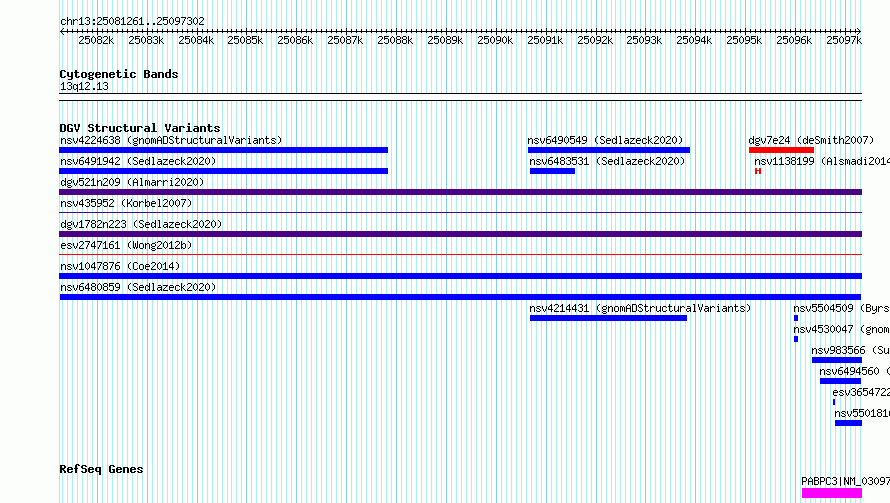This screenshot has width=890, height=503.
Task: Click the nsv983566 blue bar
Action: (837, 360)
